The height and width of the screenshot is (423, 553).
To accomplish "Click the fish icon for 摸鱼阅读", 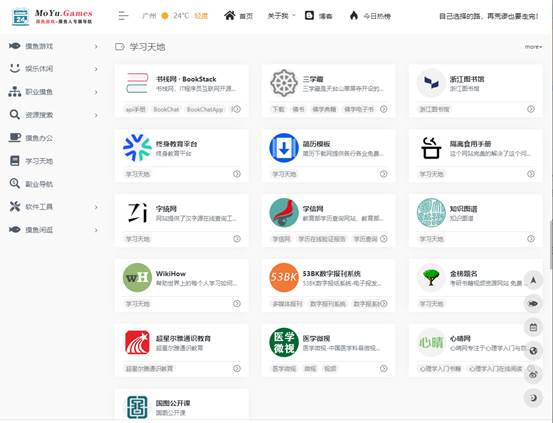I will pyautogui.click(x=14, y=230).
